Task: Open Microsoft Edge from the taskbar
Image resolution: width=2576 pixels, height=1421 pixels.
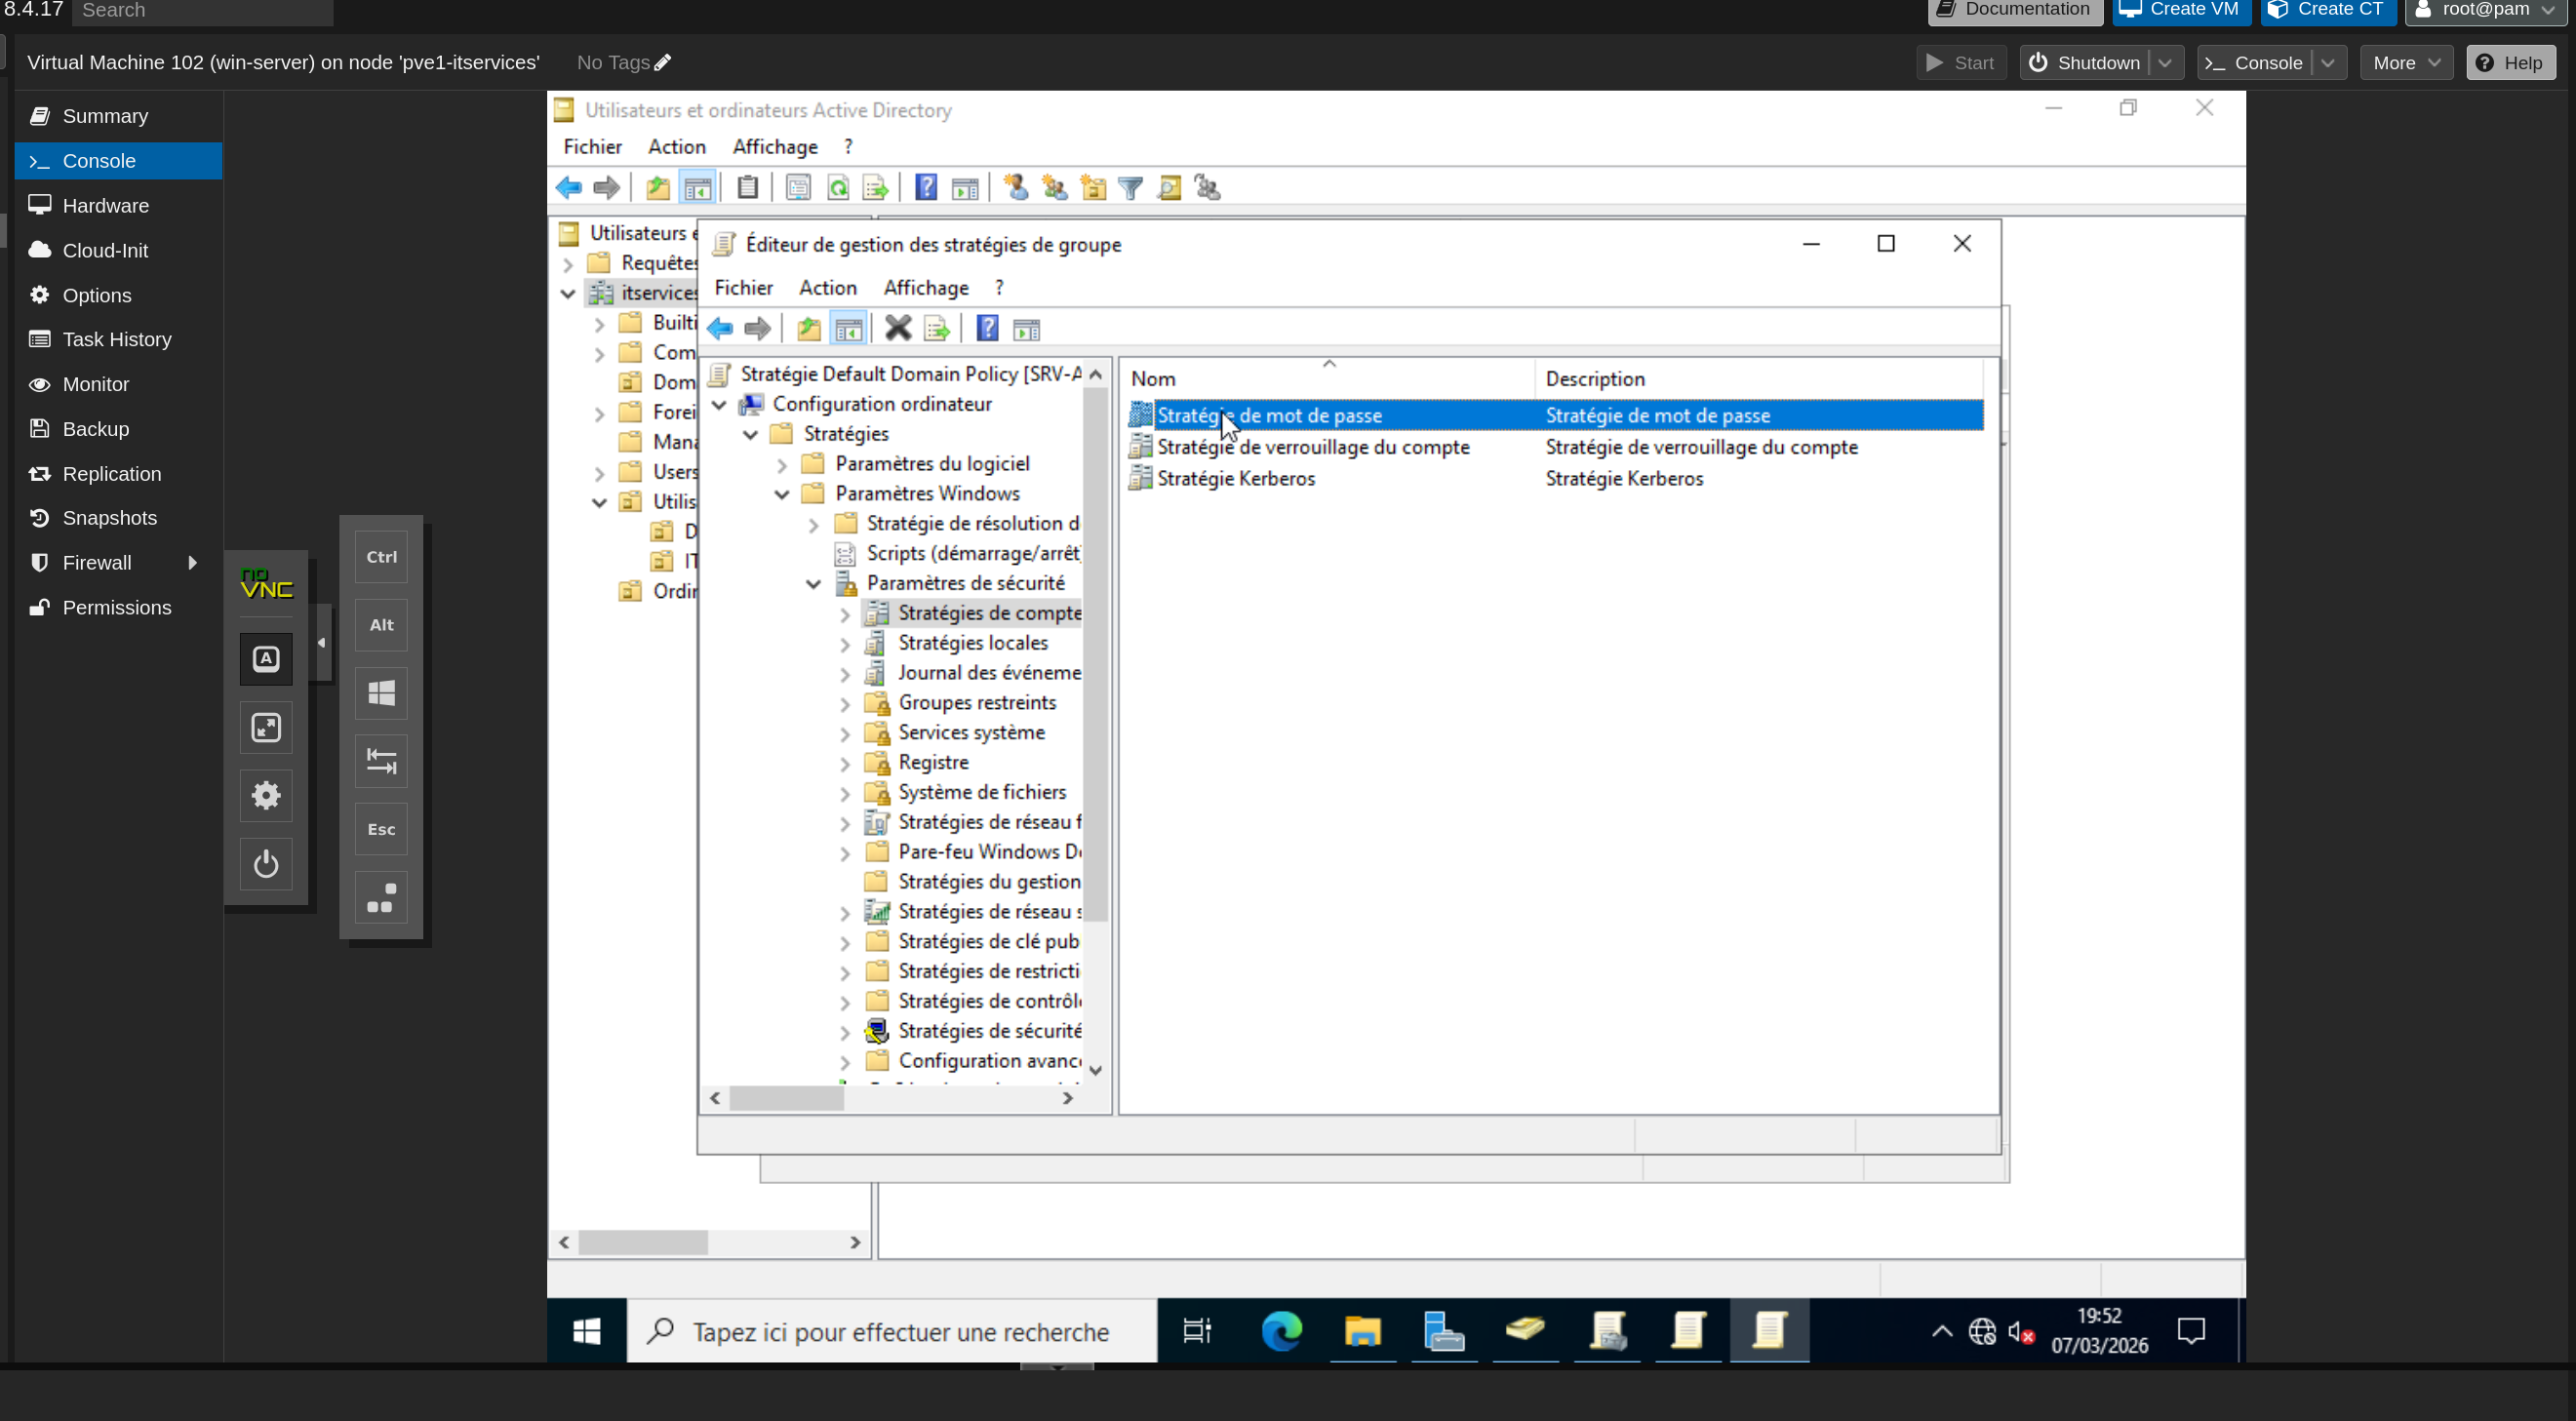Action: click(x=1281, y=1331)
